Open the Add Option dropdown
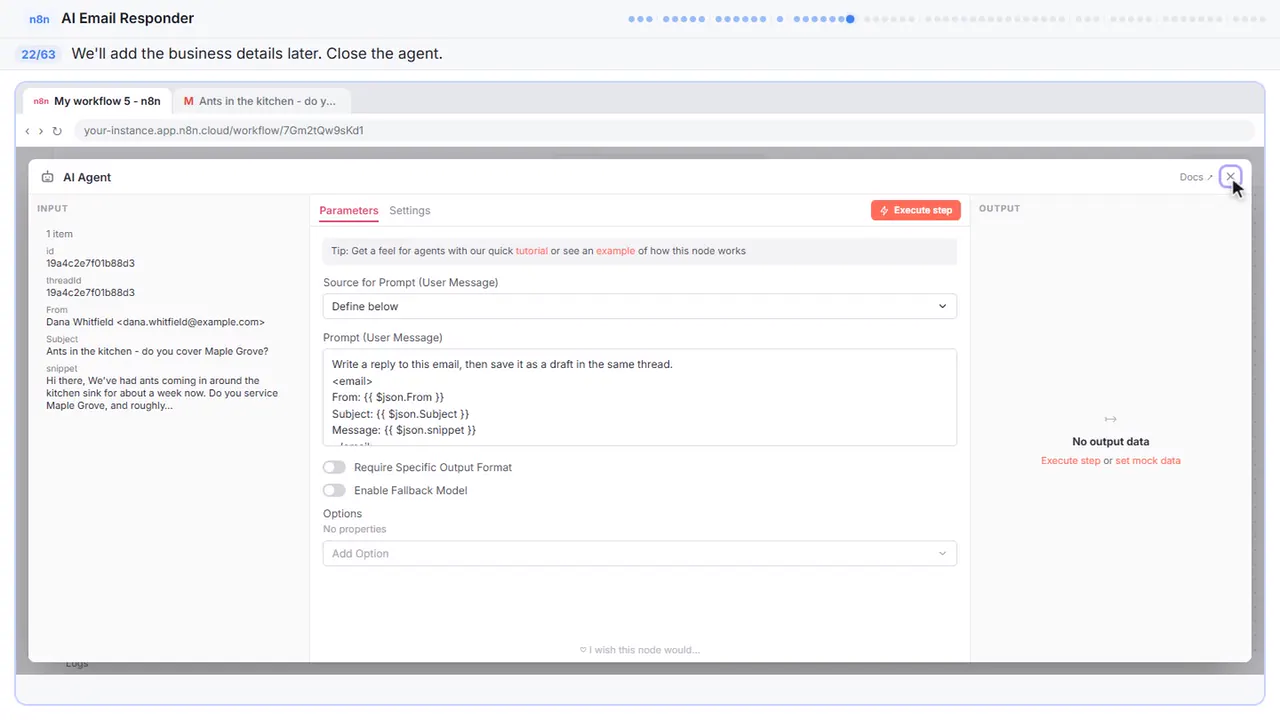The width and height of the screenshot is (1280, 720). [x=640, y=553]
